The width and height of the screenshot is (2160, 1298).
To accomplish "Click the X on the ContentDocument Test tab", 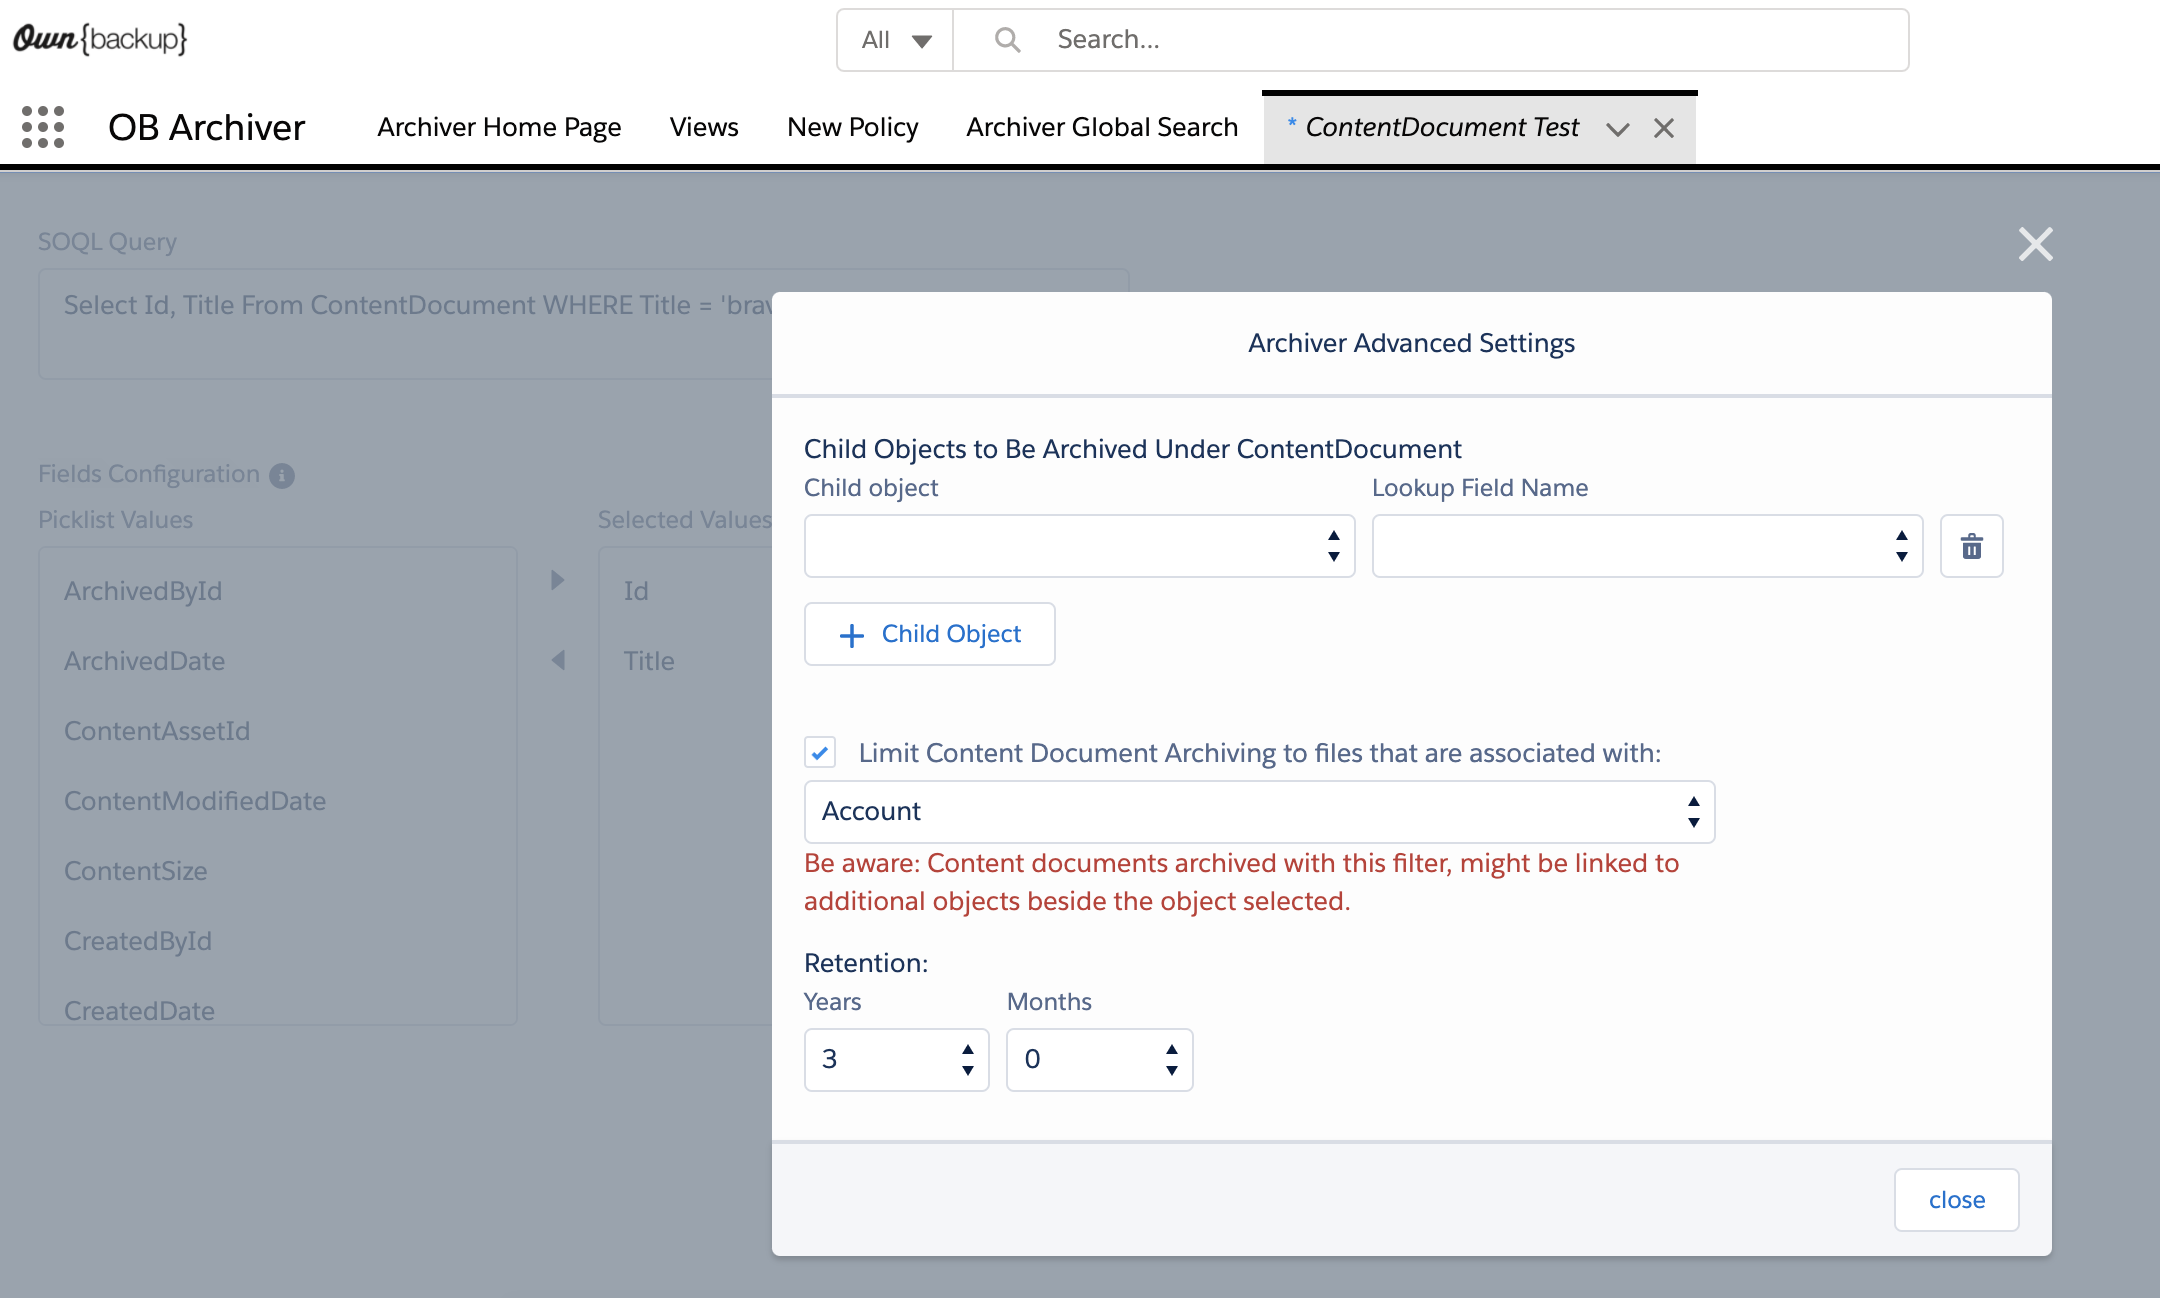I will tap(1664, 128).
